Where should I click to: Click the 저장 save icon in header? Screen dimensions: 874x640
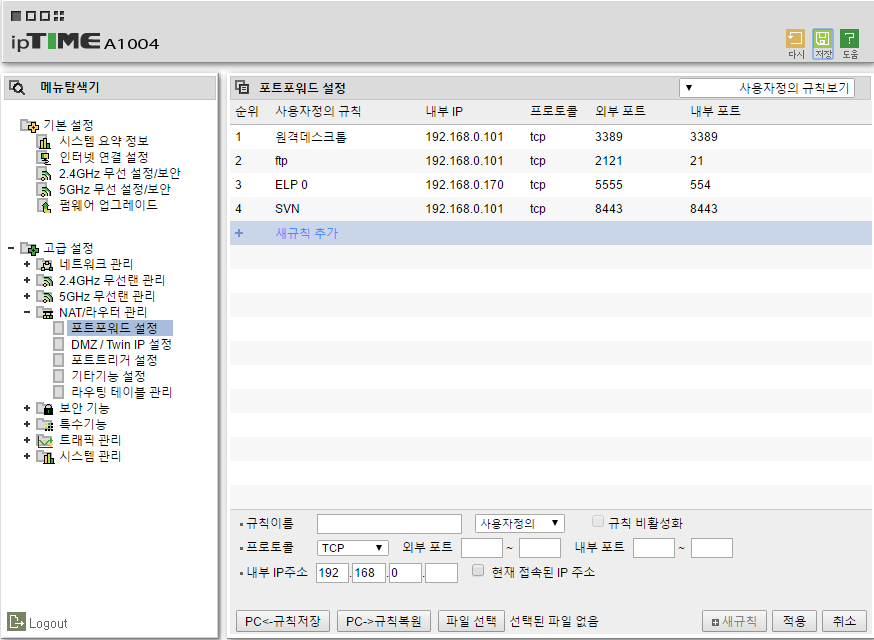click(x=823, y=38)
